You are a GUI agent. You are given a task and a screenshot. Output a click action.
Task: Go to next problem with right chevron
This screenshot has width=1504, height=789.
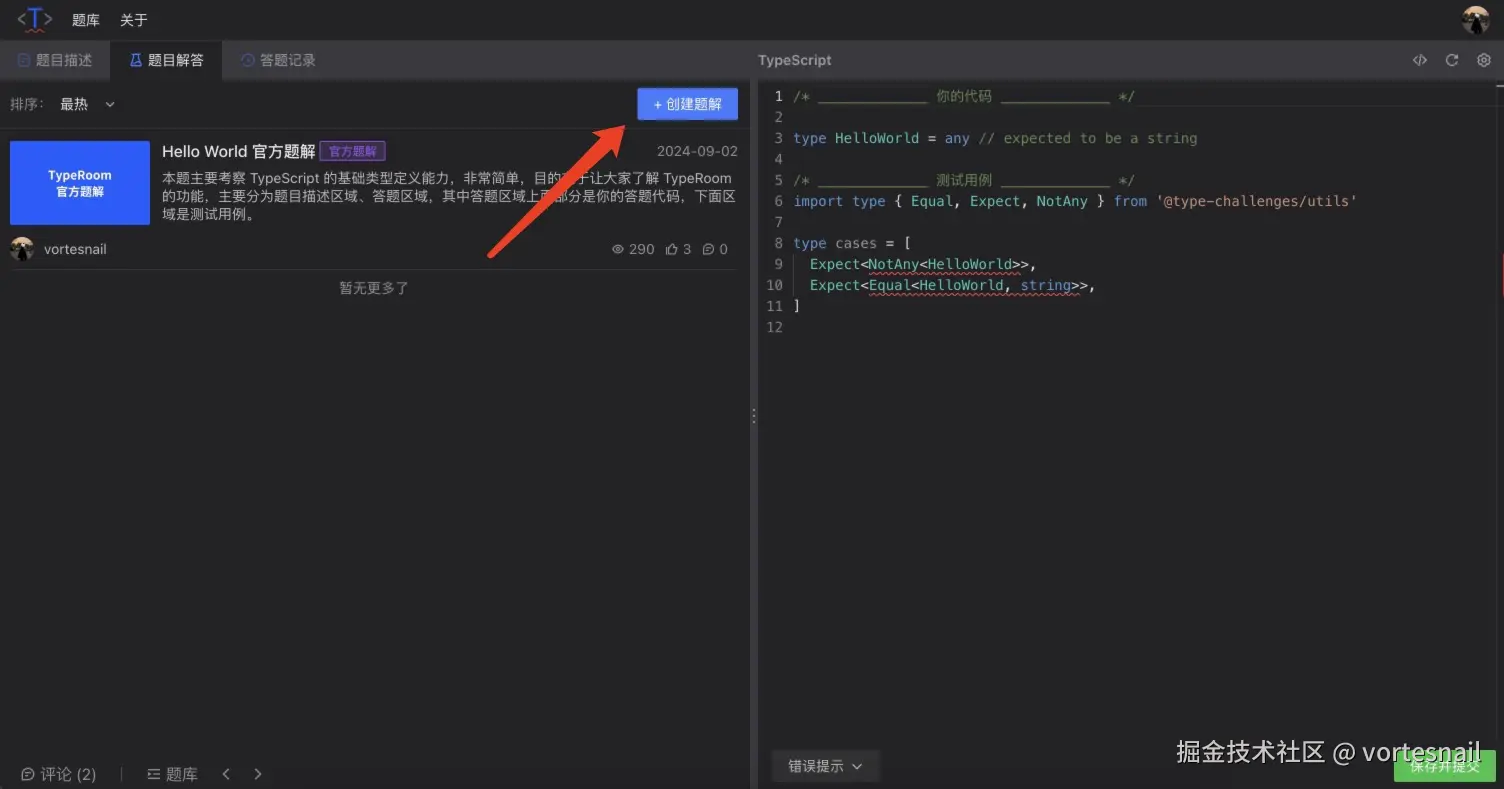258,774
